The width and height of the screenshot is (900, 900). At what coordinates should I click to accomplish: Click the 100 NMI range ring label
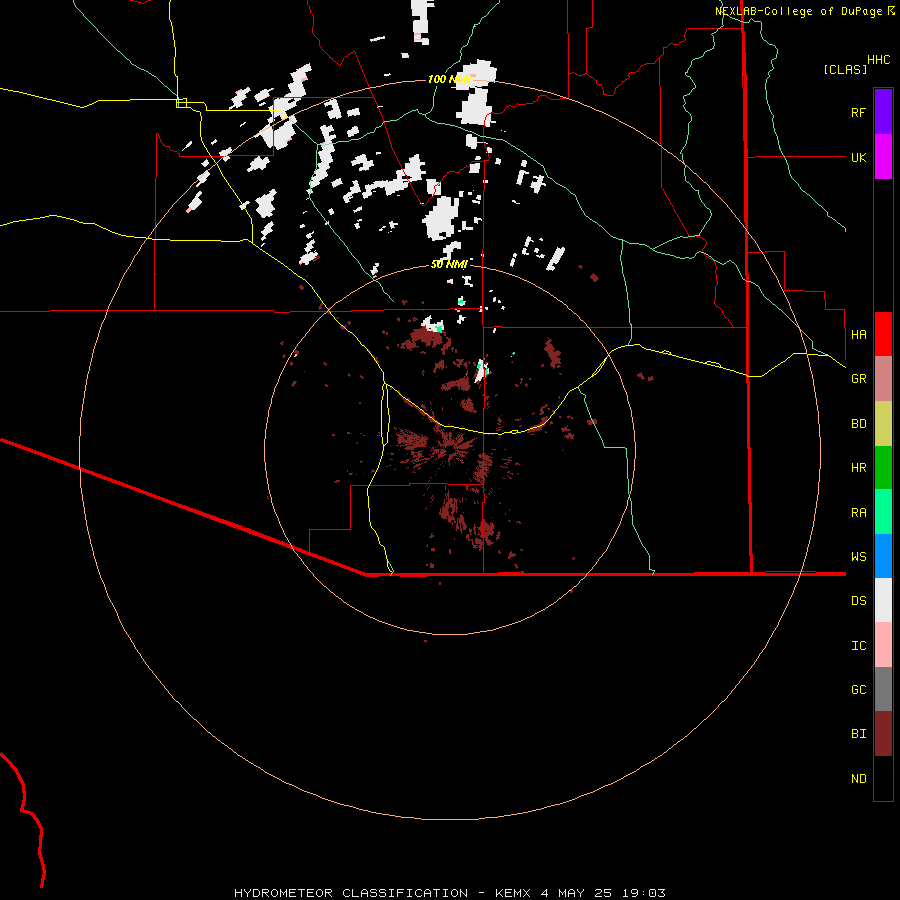pos(449,79)
